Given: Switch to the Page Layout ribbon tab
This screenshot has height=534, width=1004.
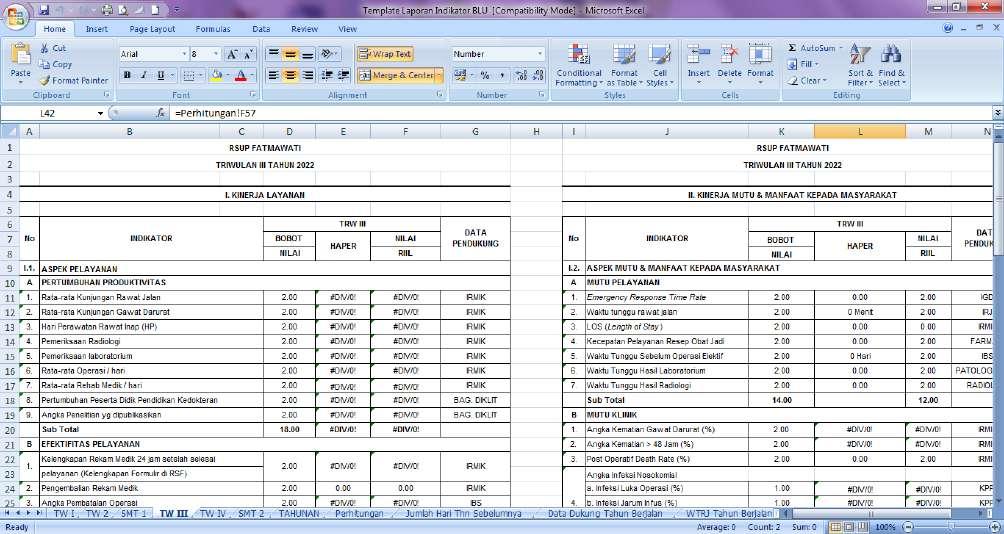Looking at the screenshot, I should [x=152, y=29].
